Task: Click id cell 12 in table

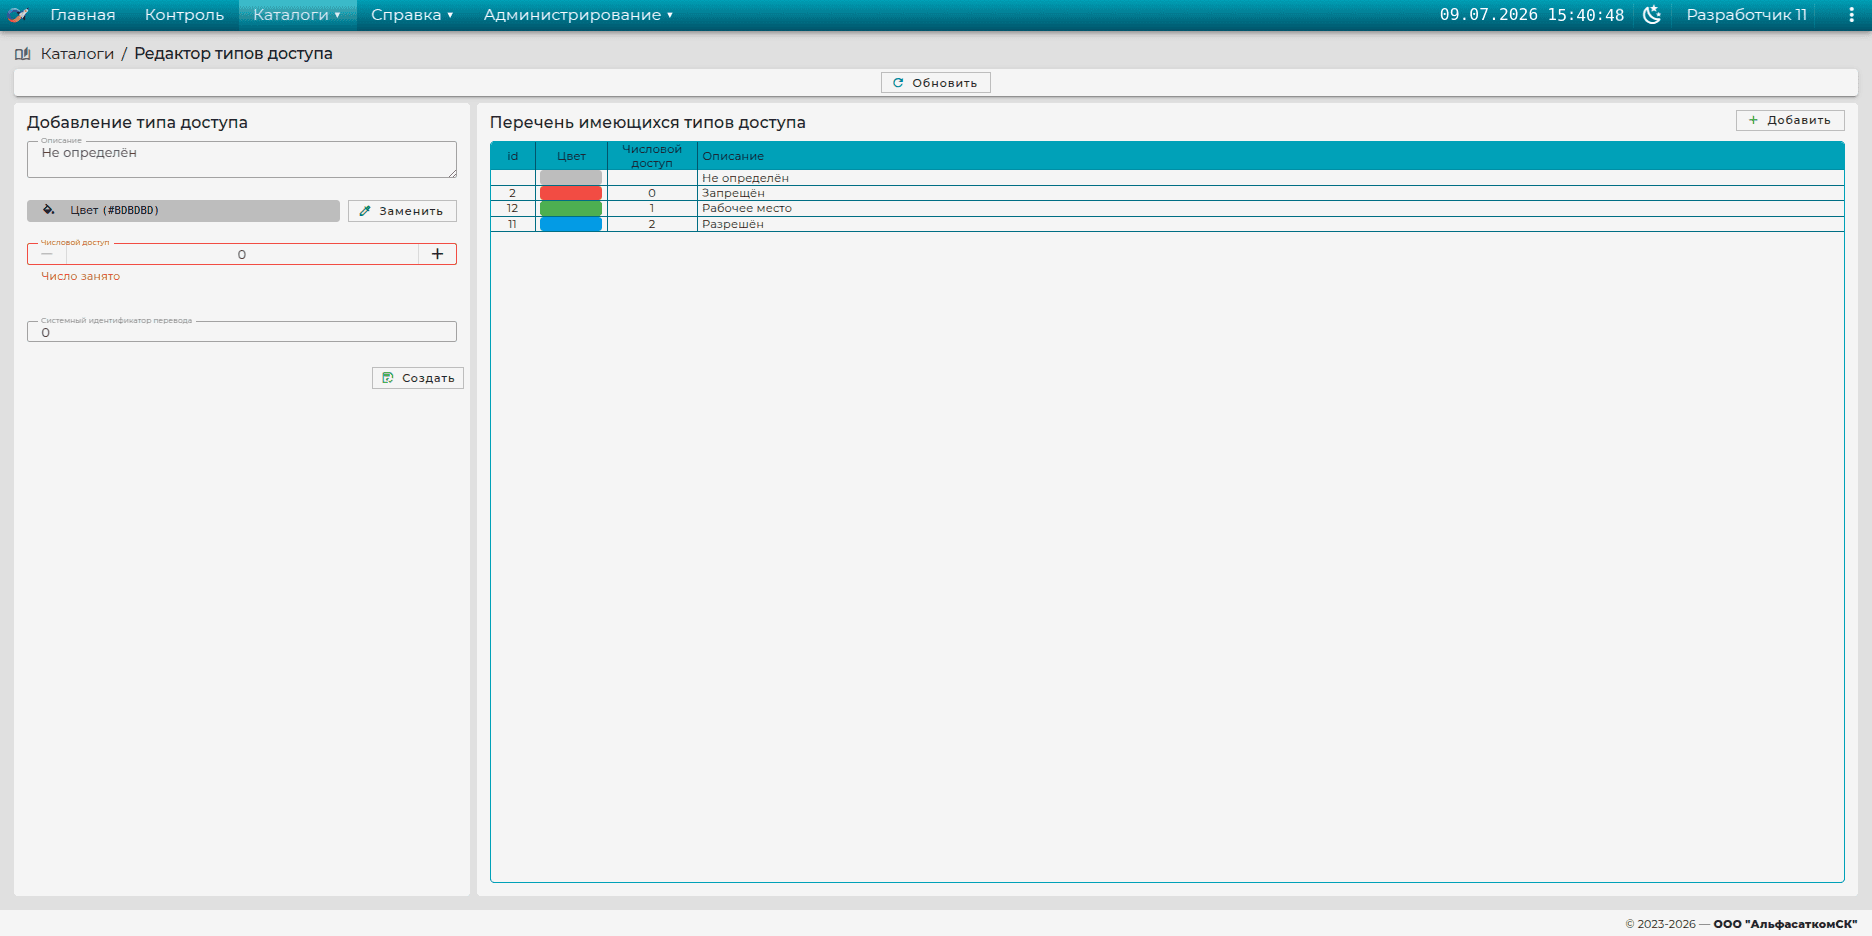Action: (513, 208)
